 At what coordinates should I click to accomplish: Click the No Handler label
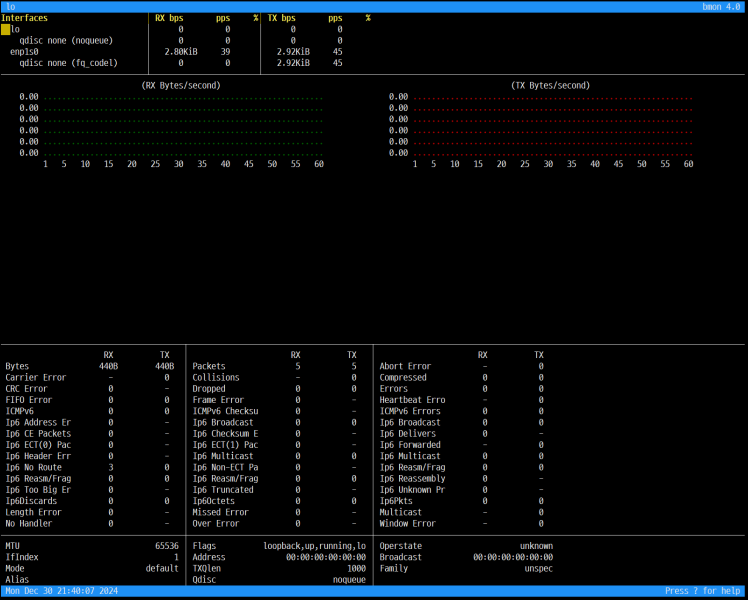pyautogui.click(x=29, y=523)
